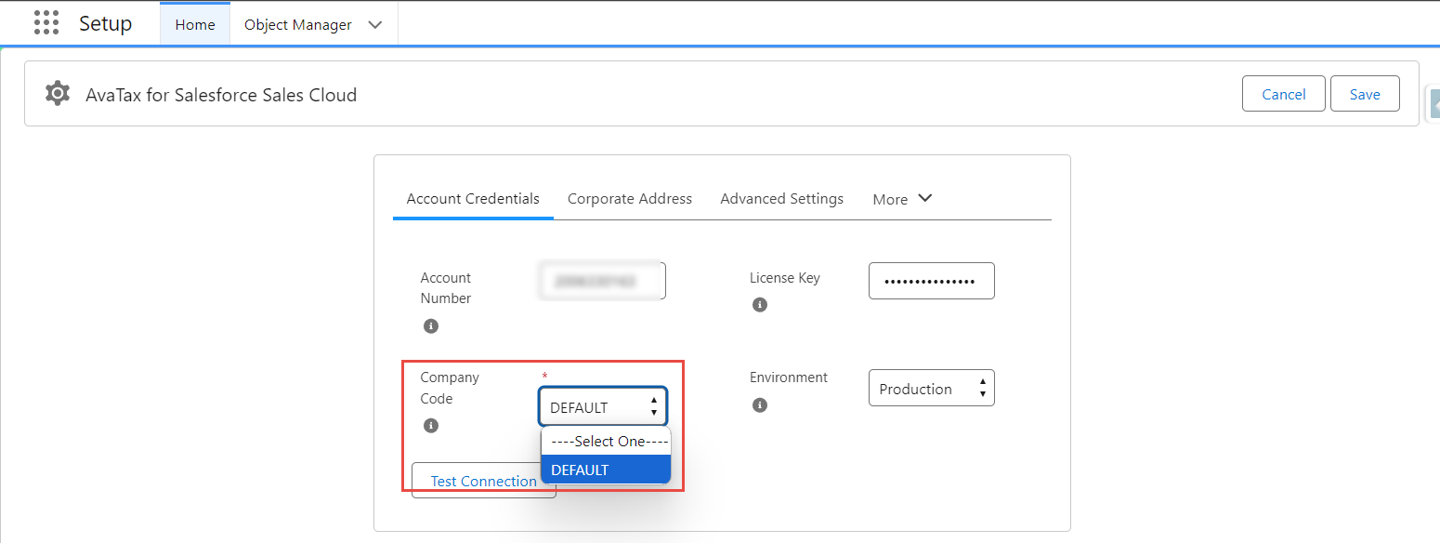
Task: Select the Corporate Address tab
Action: [x=630, y=198]
